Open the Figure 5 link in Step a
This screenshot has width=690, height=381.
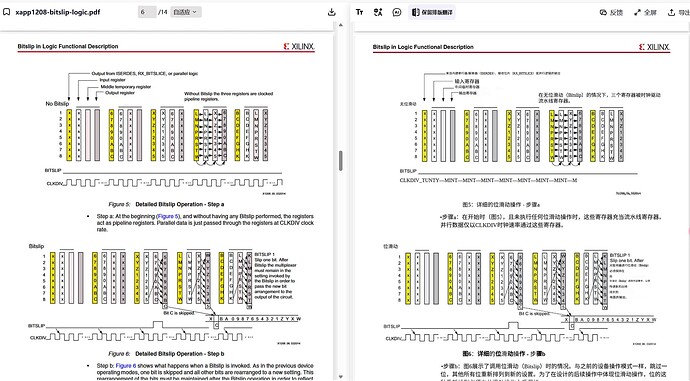168,216
